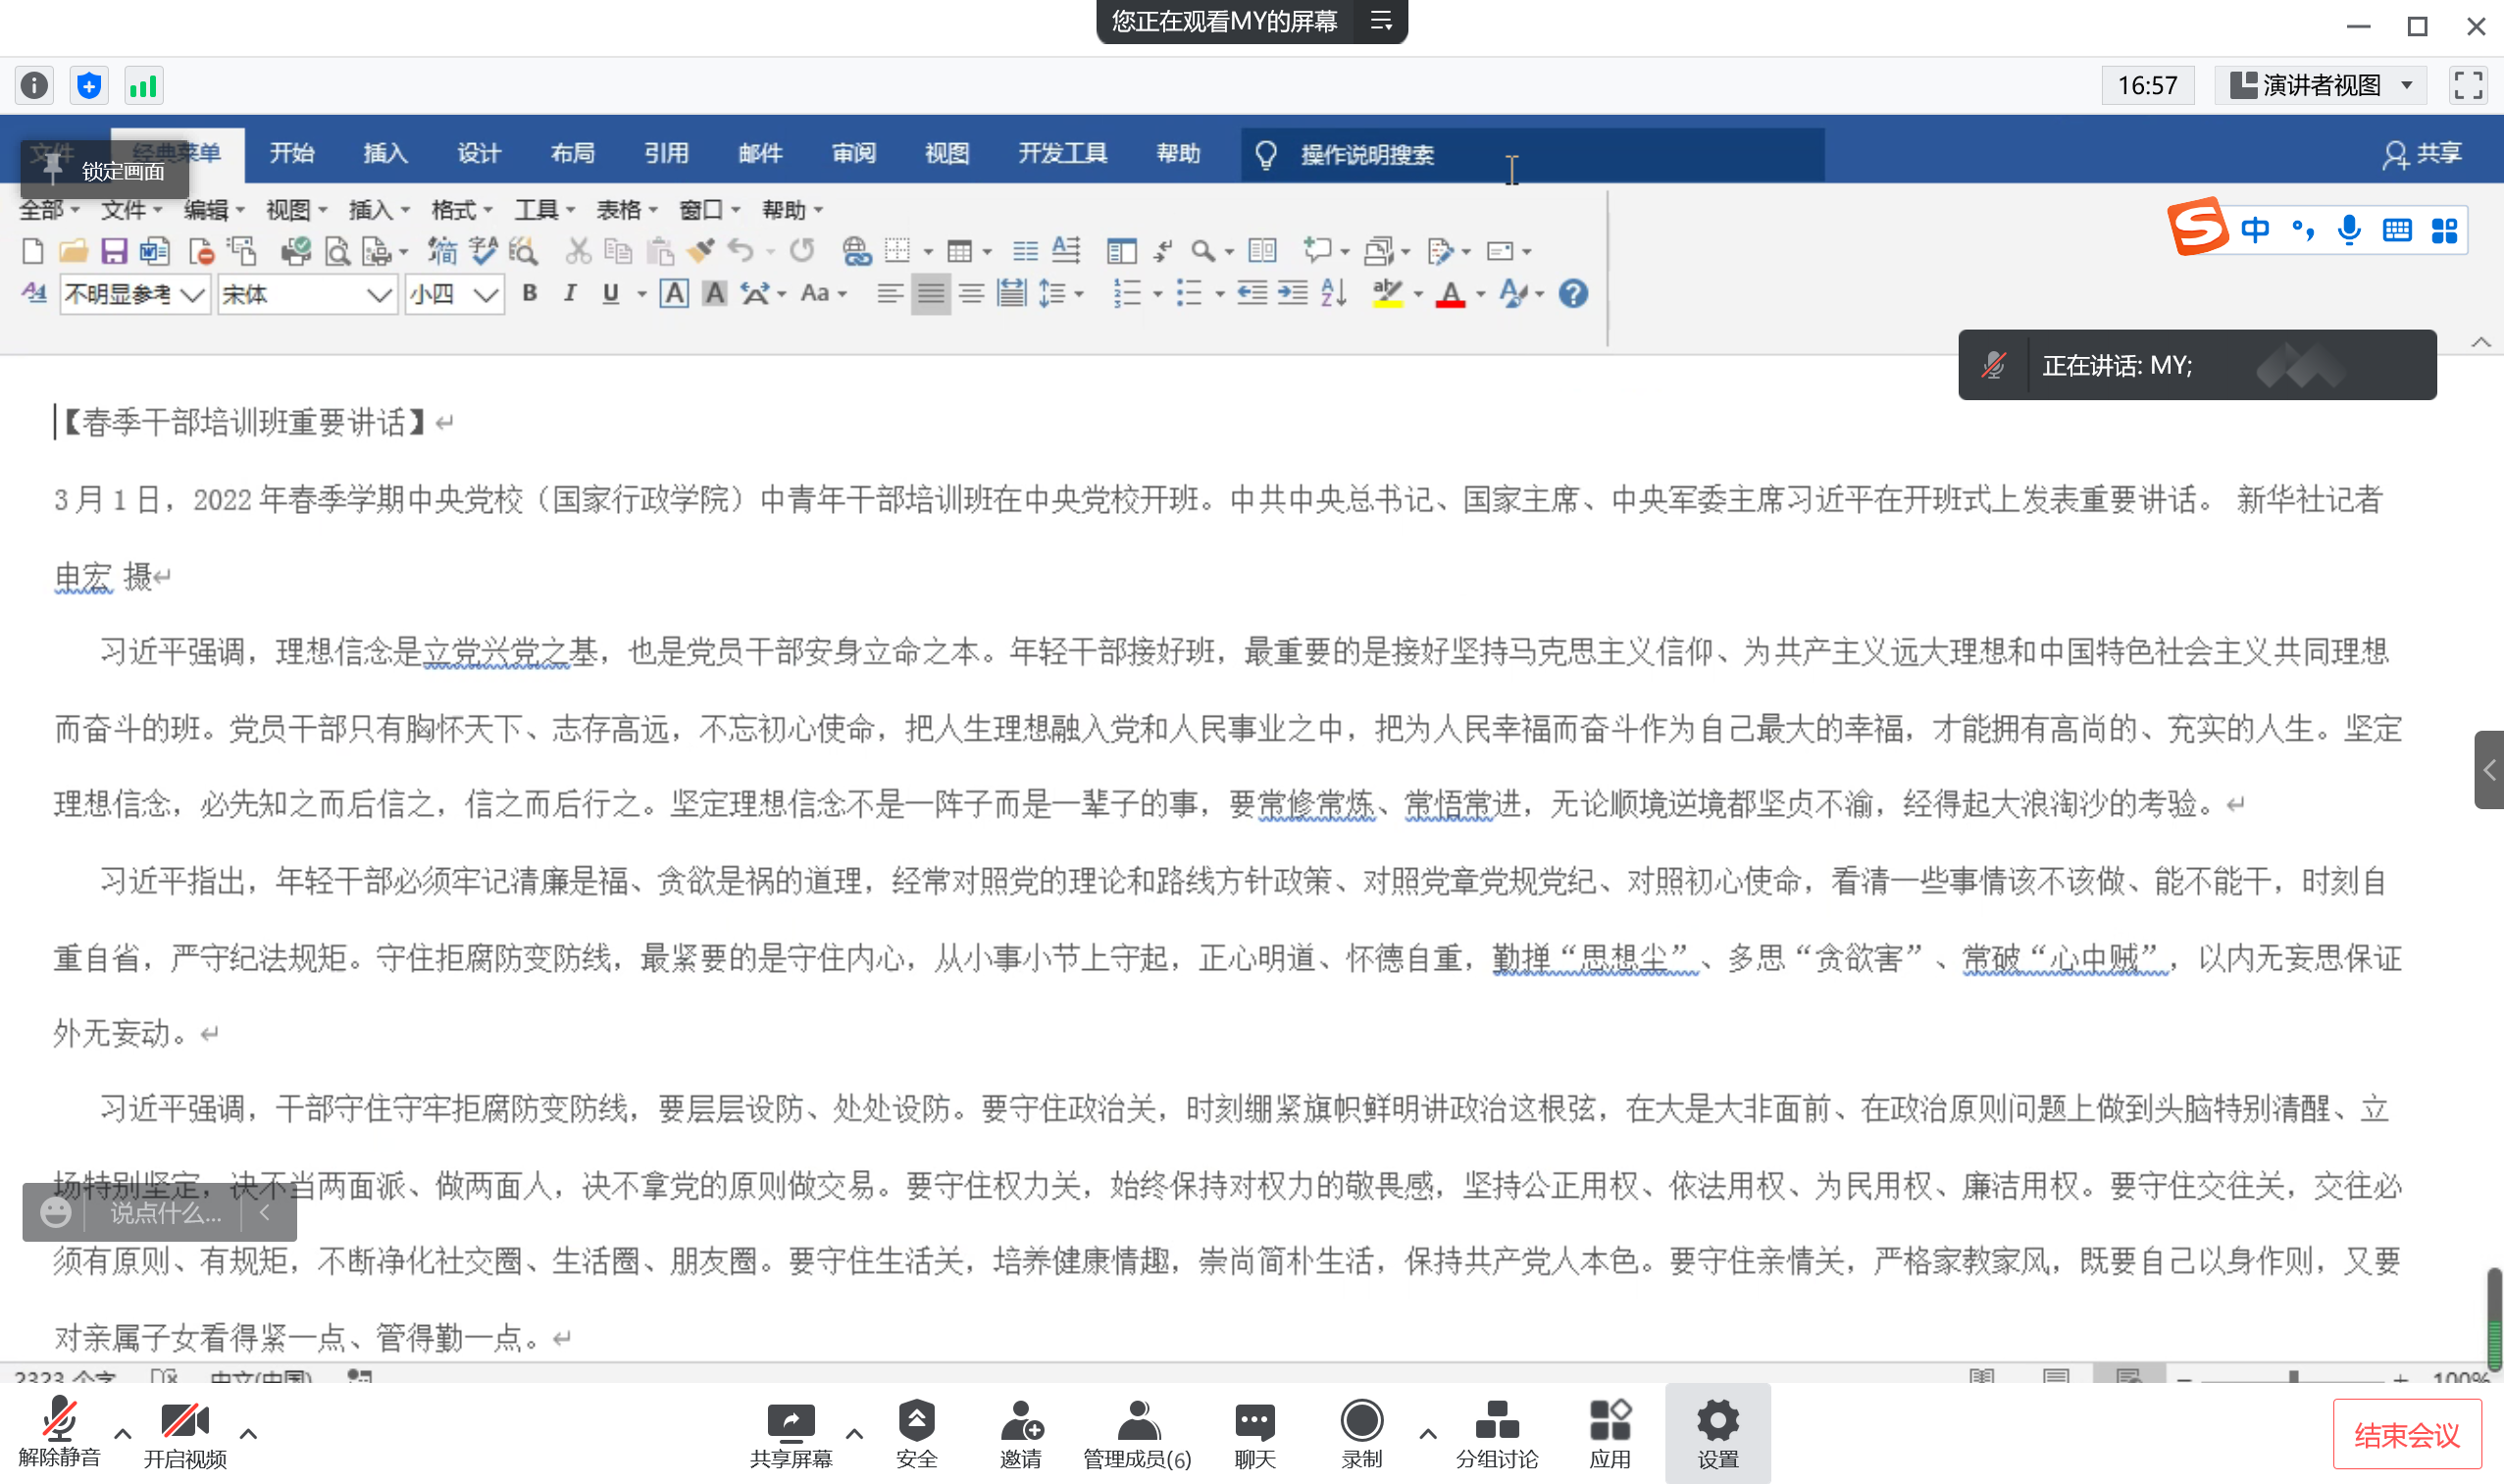Toggle Italic formatting

pos(570,294)
